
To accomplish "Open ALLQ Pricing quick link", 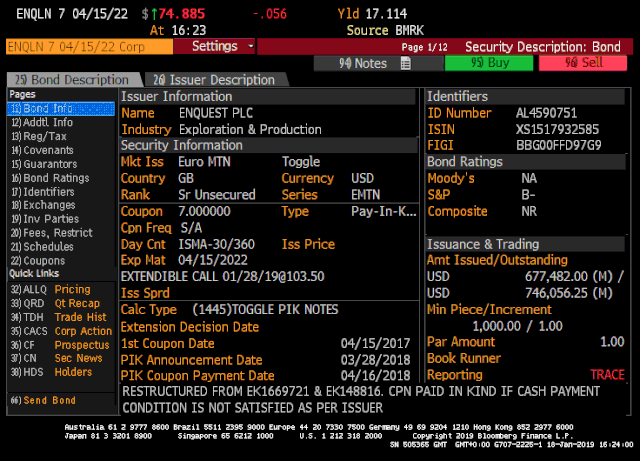I will pyautogui.click(x=51, y=290).
